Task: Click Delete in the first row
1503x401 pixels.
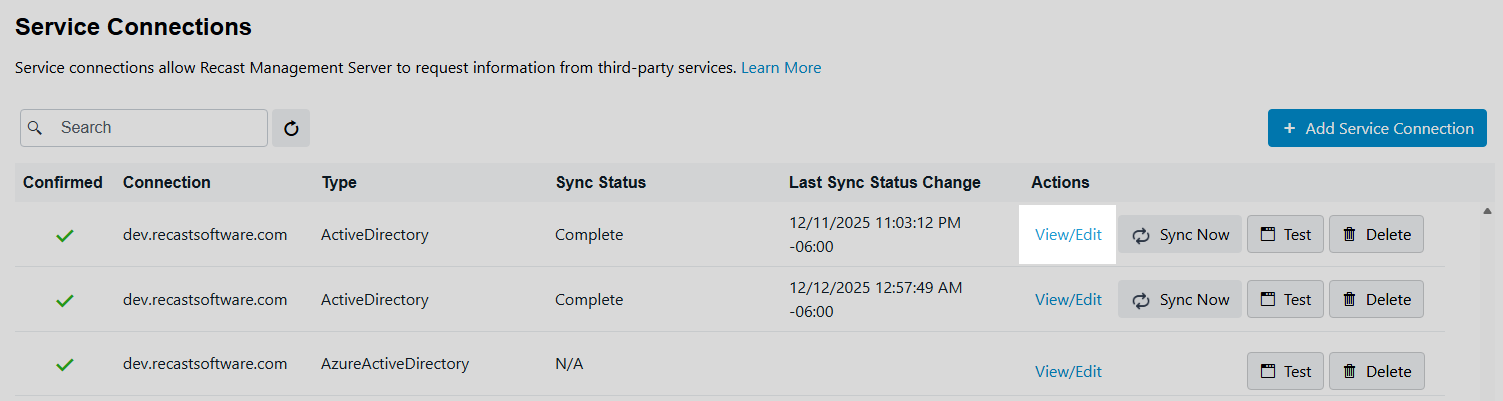Action: pyautogui.click(x=1376, y=235)
